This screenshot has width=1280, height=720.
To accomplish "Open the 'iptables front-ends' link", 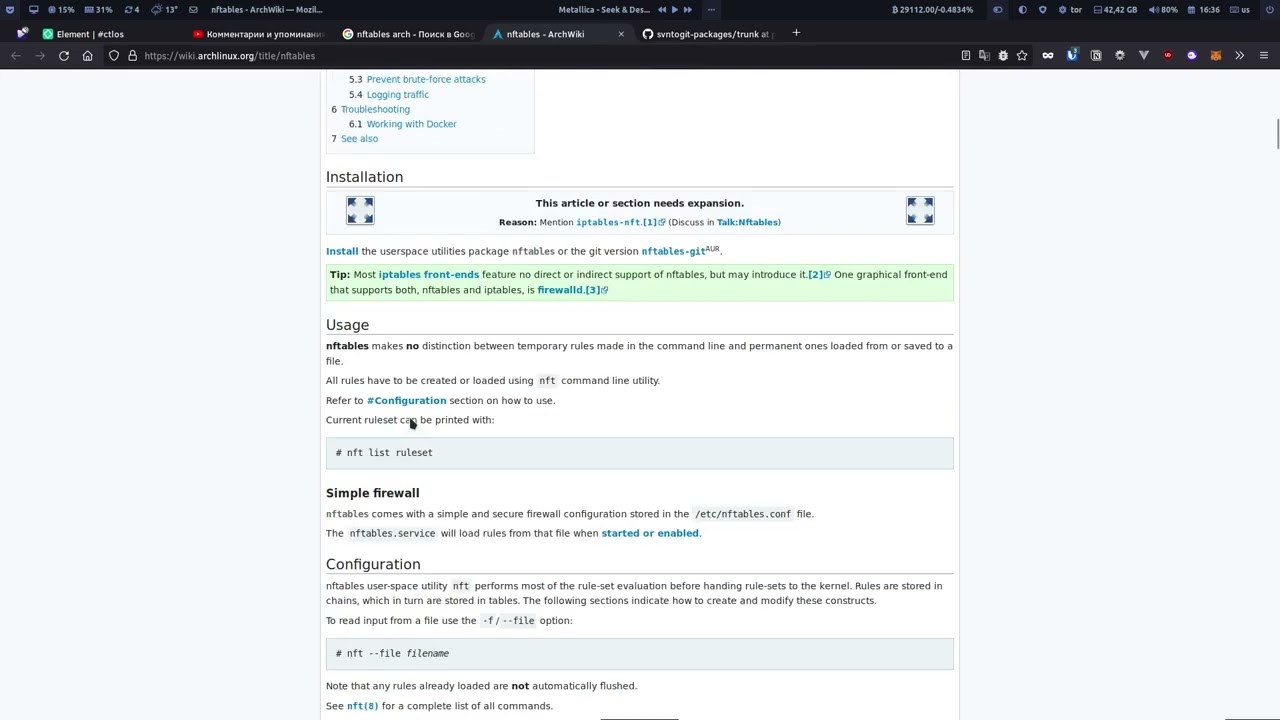I will click(428, 274).
